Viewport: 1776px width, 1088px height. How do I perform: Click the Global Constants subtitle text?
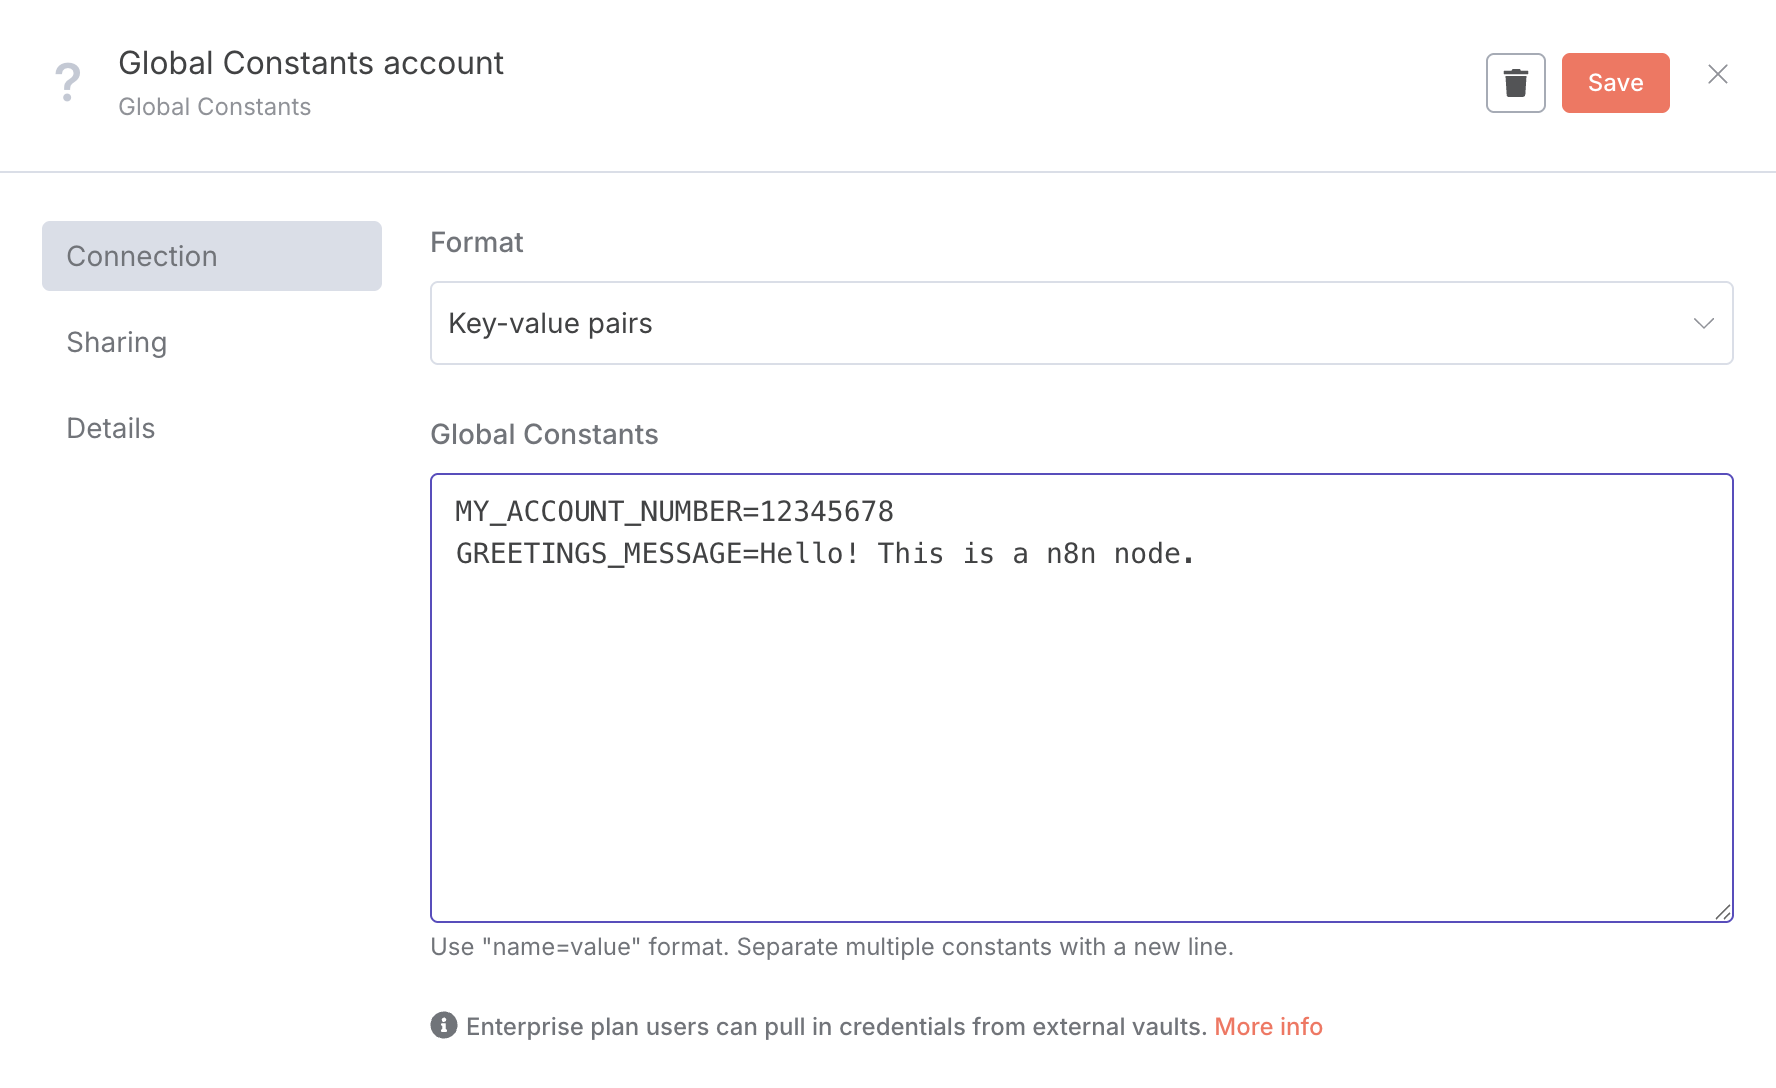coord(215,107)
